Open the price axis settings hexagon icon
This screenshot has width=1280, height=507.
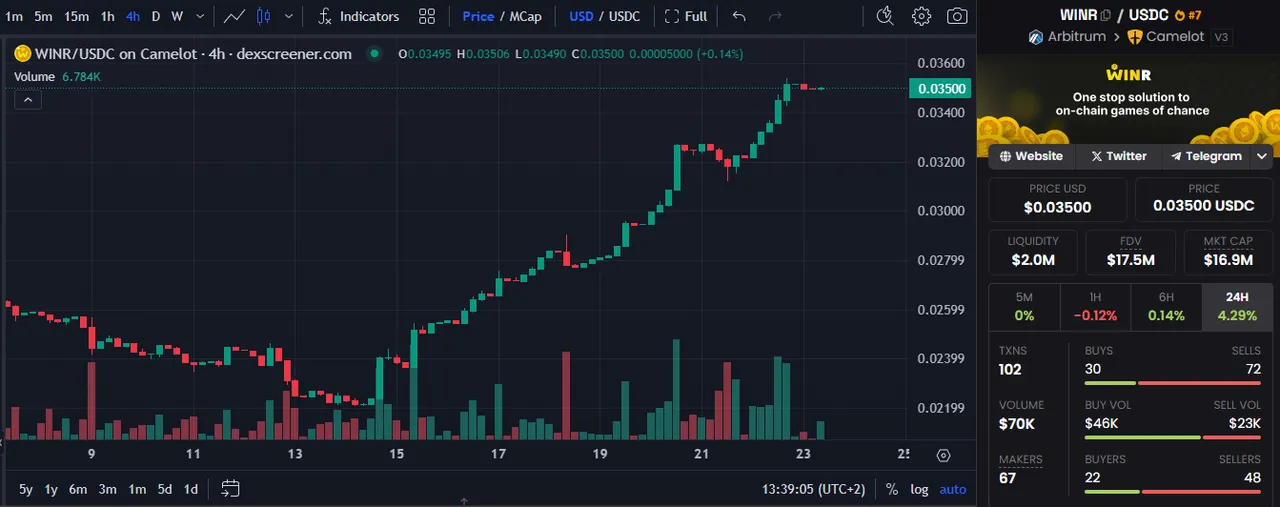943,455
